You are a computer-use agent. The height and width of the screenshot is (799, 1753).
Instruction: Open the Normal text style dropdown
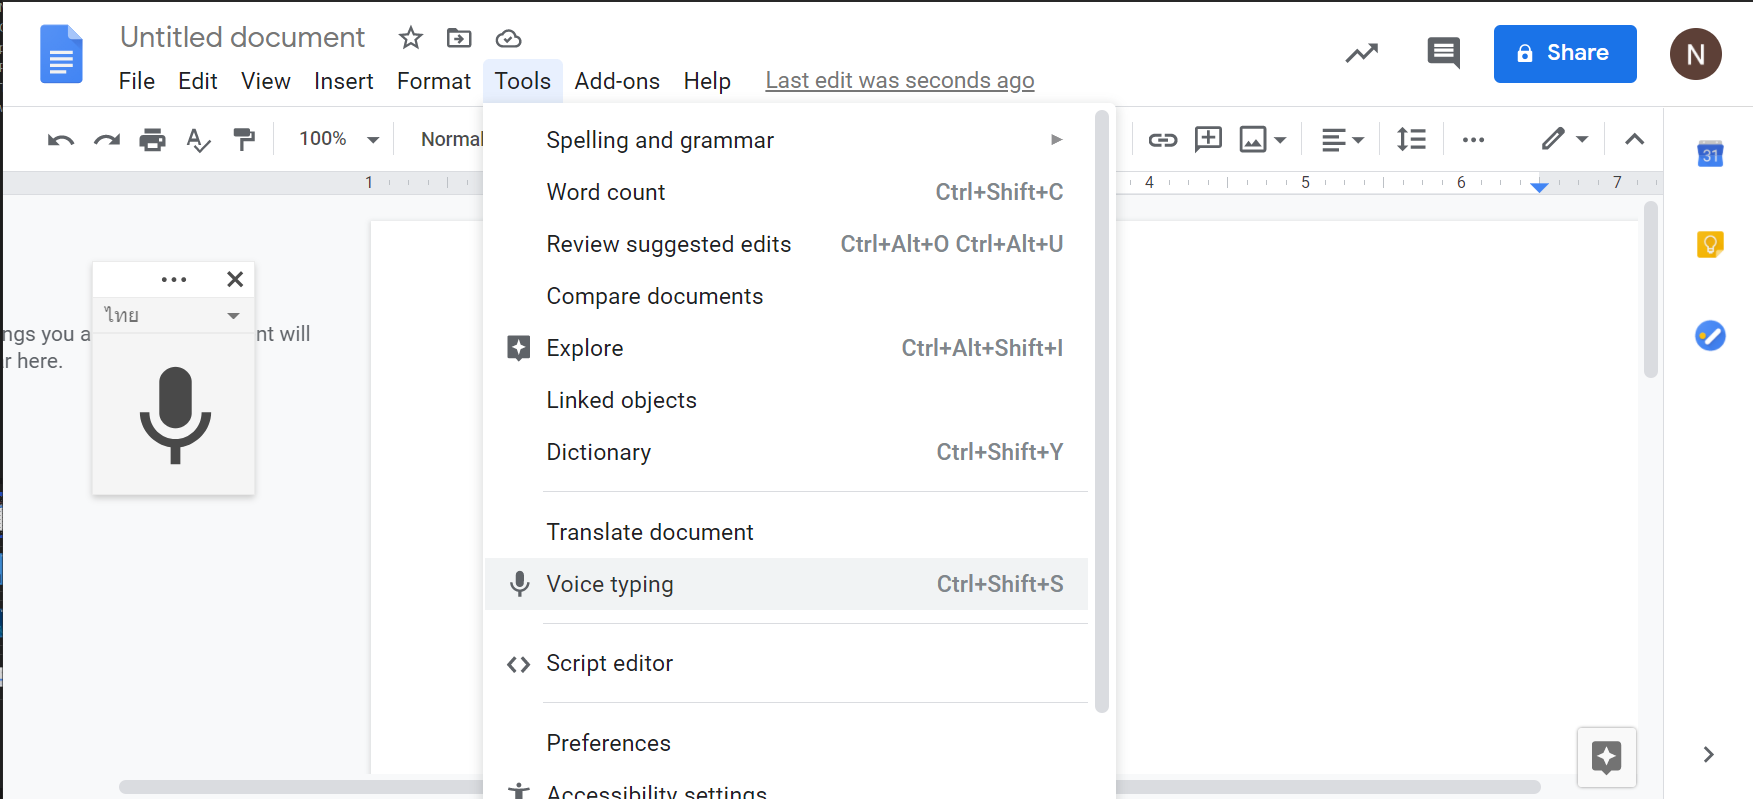(452, 139)
